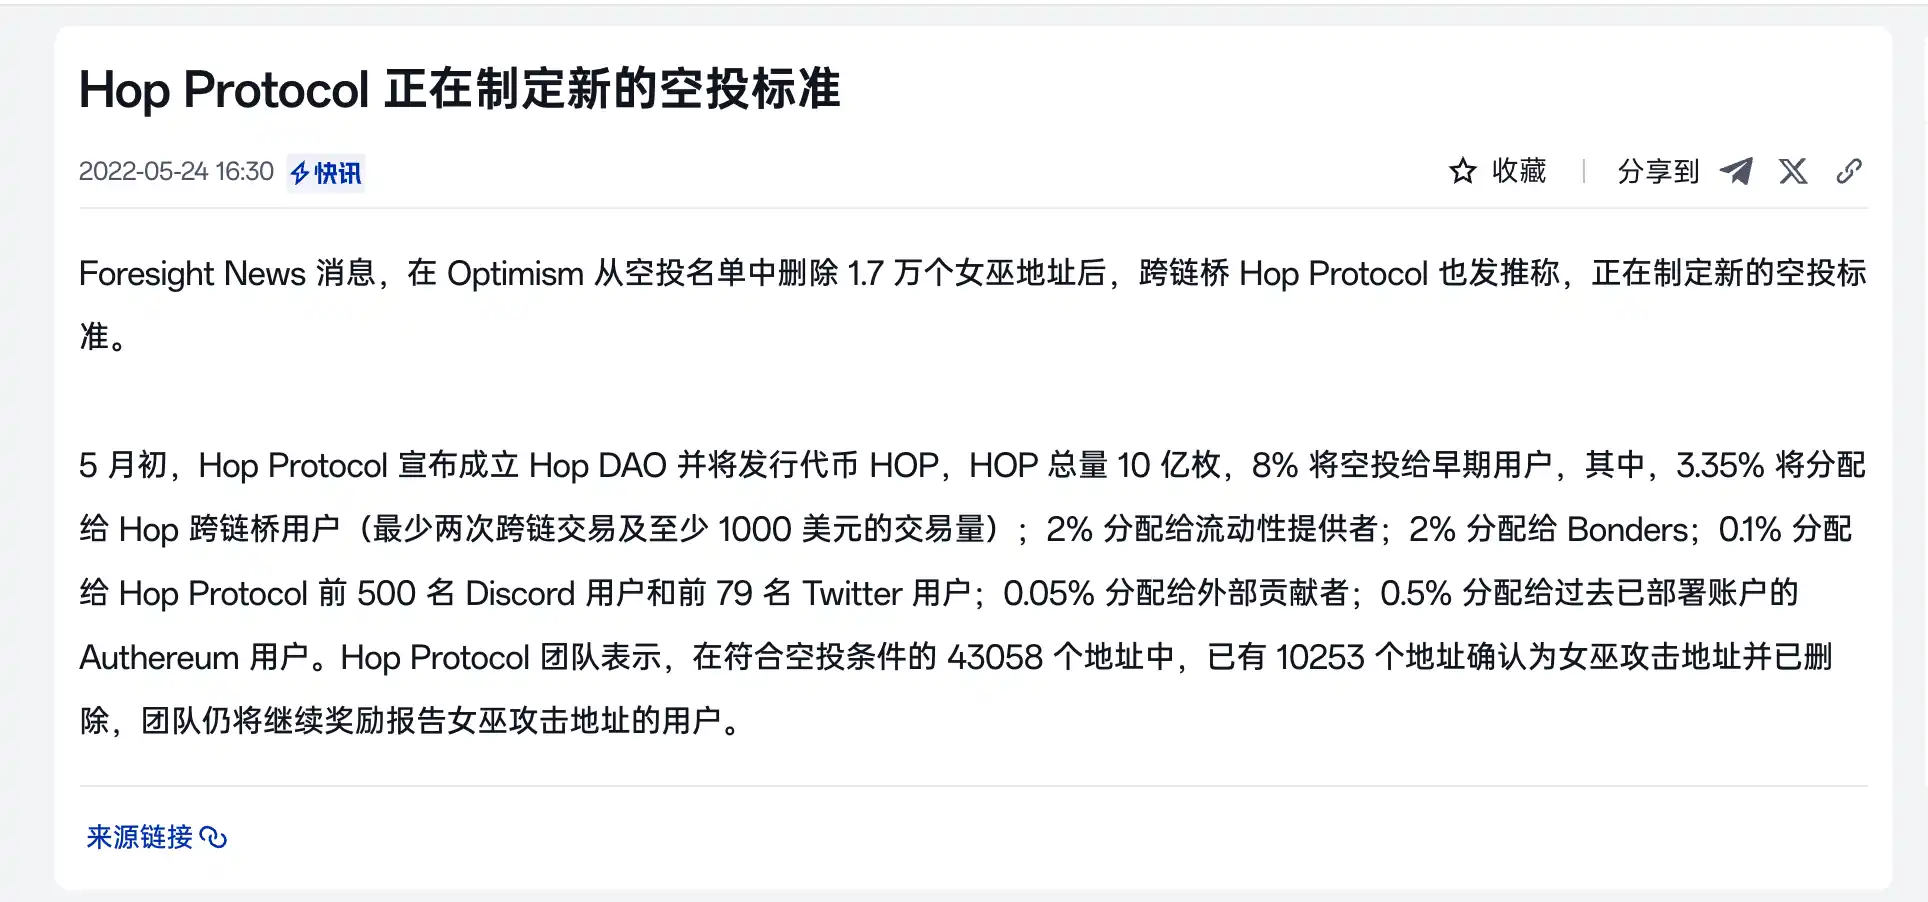The width and height of the screenshot is (1928, 902).
Task: Copy the article link with chain icon
Action: 1849,171
